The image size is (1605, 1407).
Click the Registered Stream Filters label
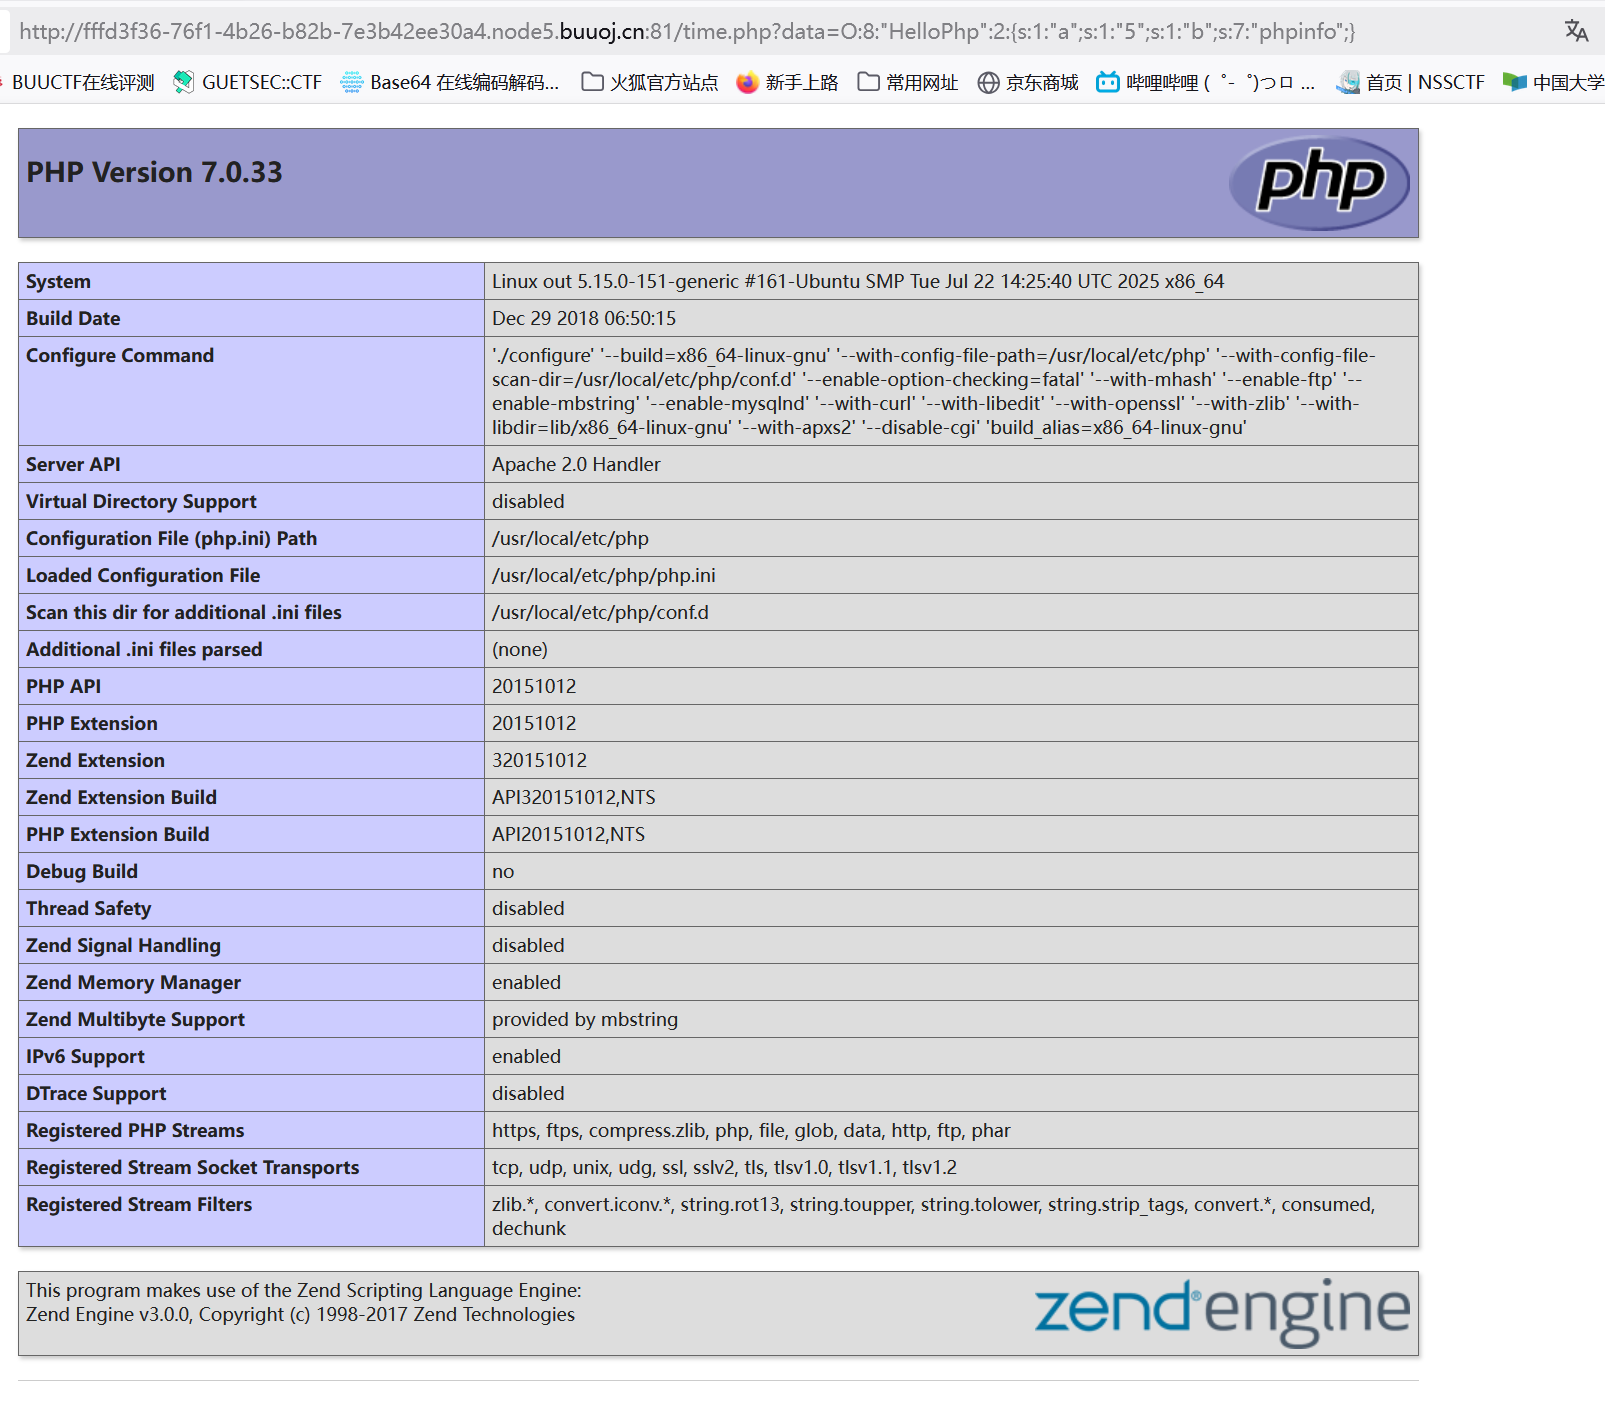[x=139, y=1204]
